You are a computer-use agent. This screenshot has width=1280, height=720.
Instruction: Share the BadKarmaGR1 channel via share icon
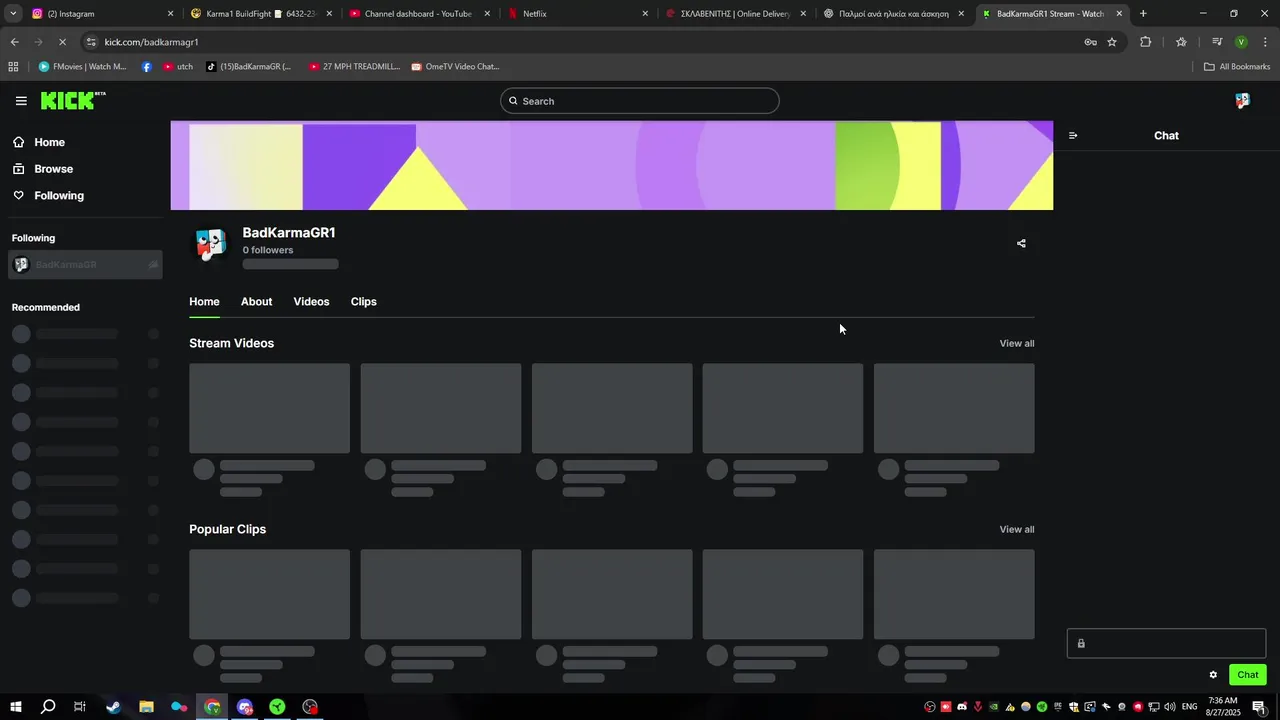tap(1021, 243)
